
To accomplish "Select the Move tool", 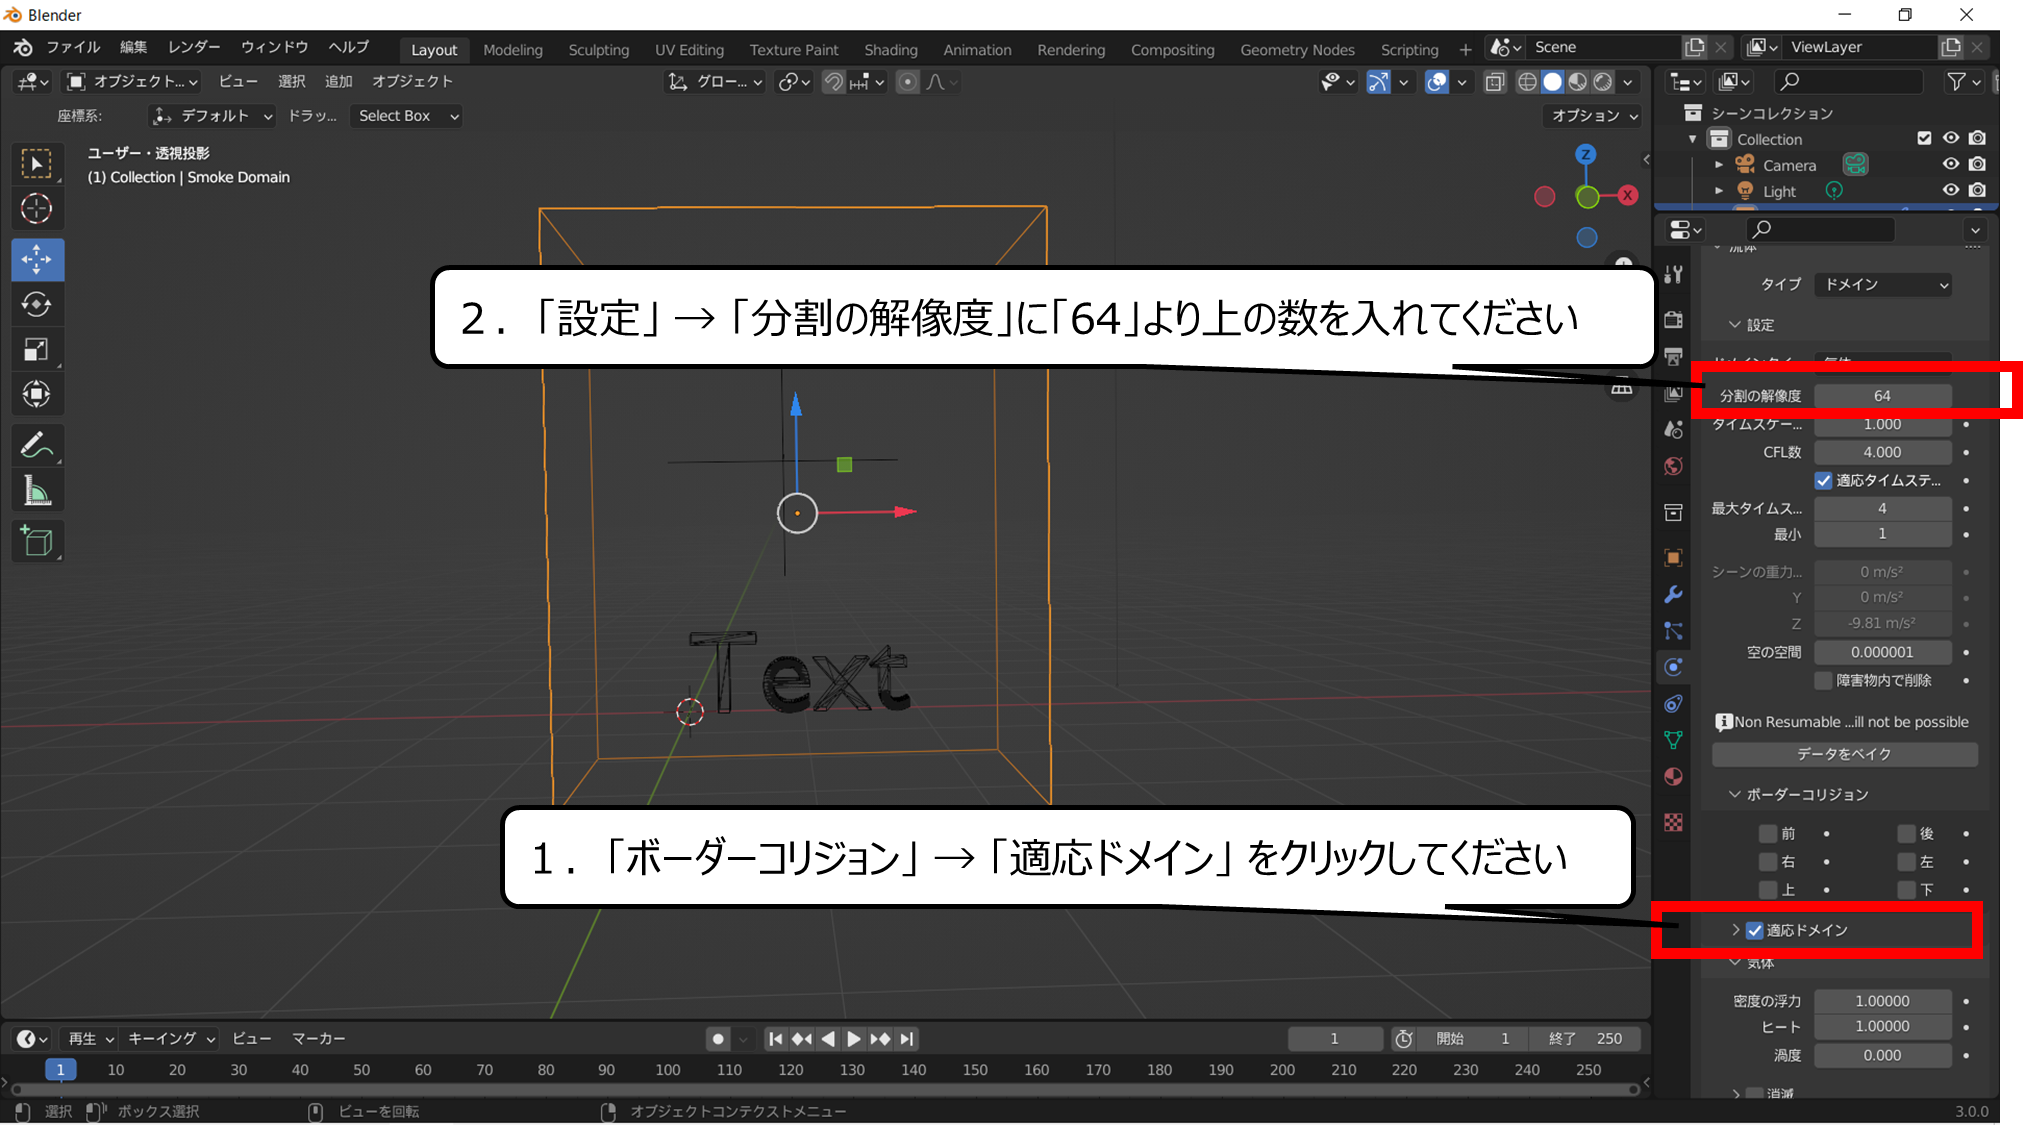I will [37, 260].
